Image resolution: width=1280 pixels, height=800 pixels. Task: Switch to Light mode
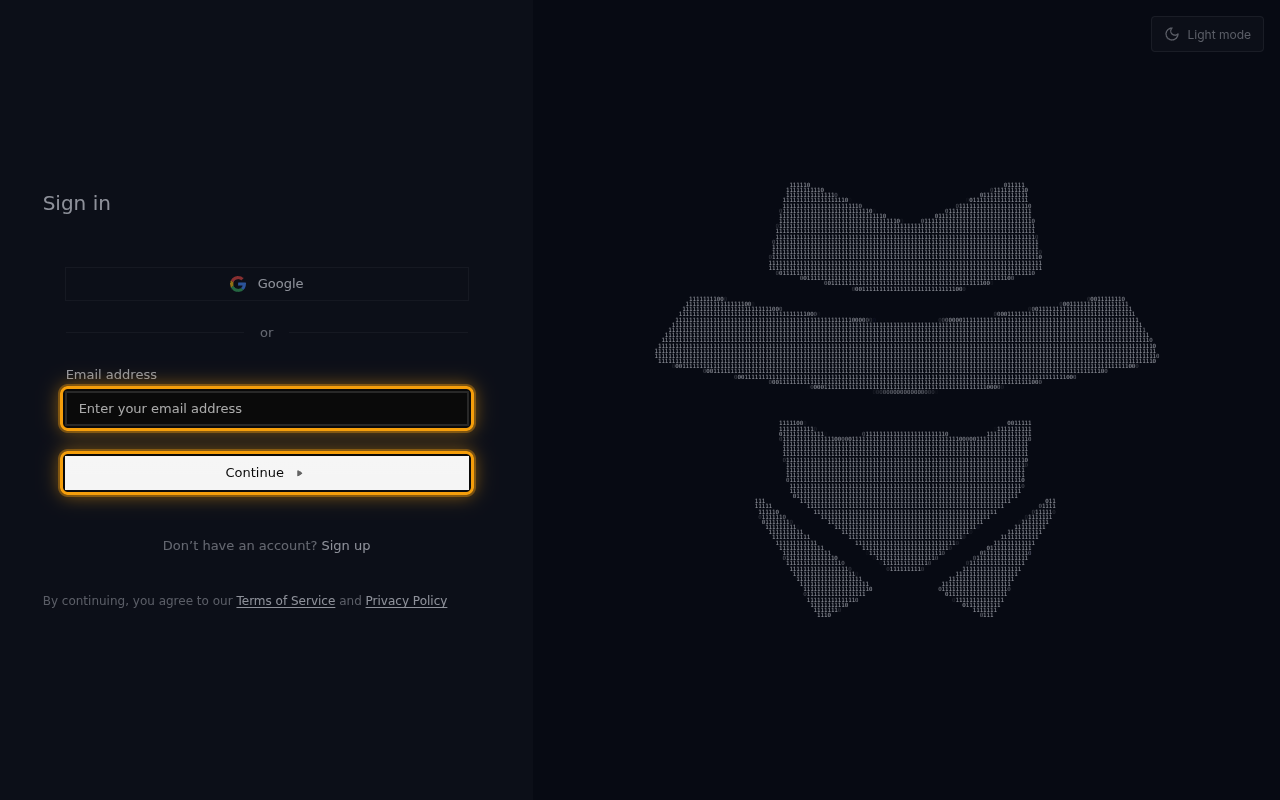click(1207, 34)
